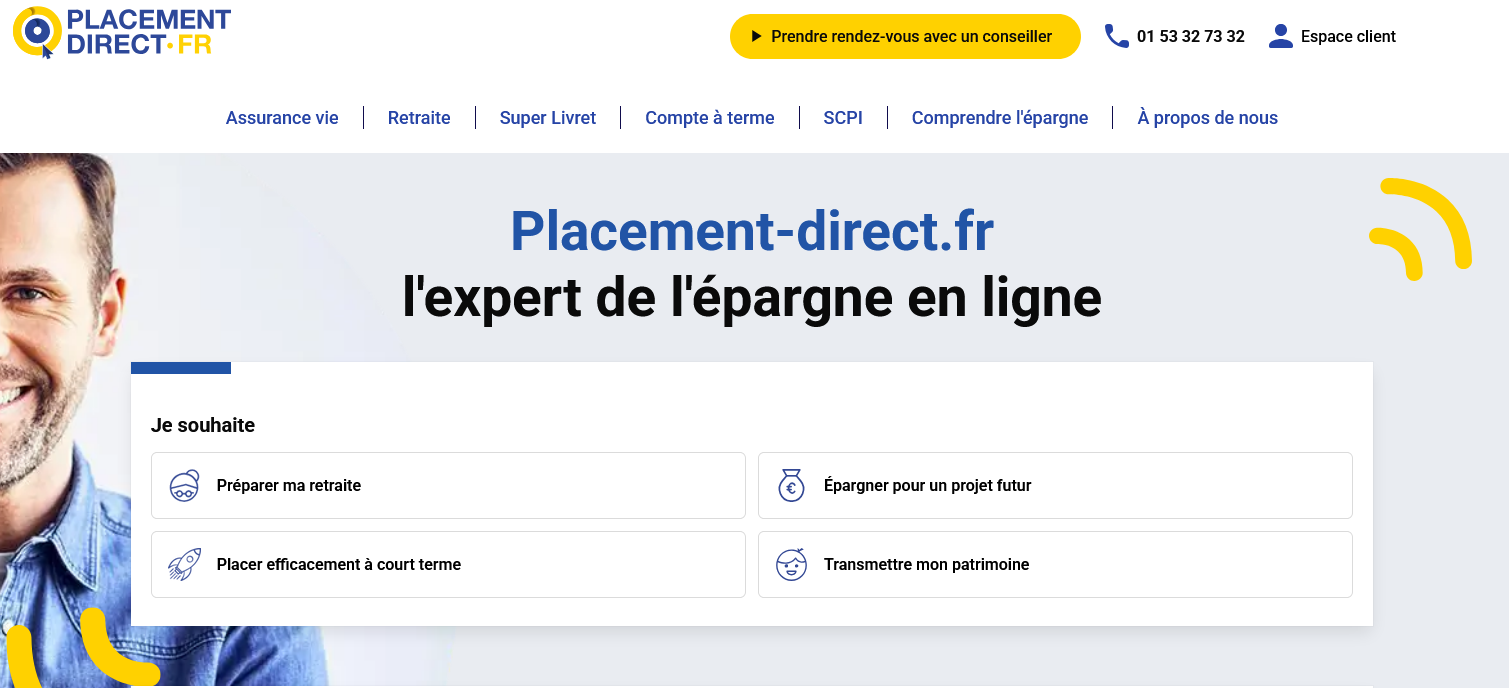Call the 01 53 32 73 32 number
Screen dimensions: 1509x688
[x=1190, y=36]
